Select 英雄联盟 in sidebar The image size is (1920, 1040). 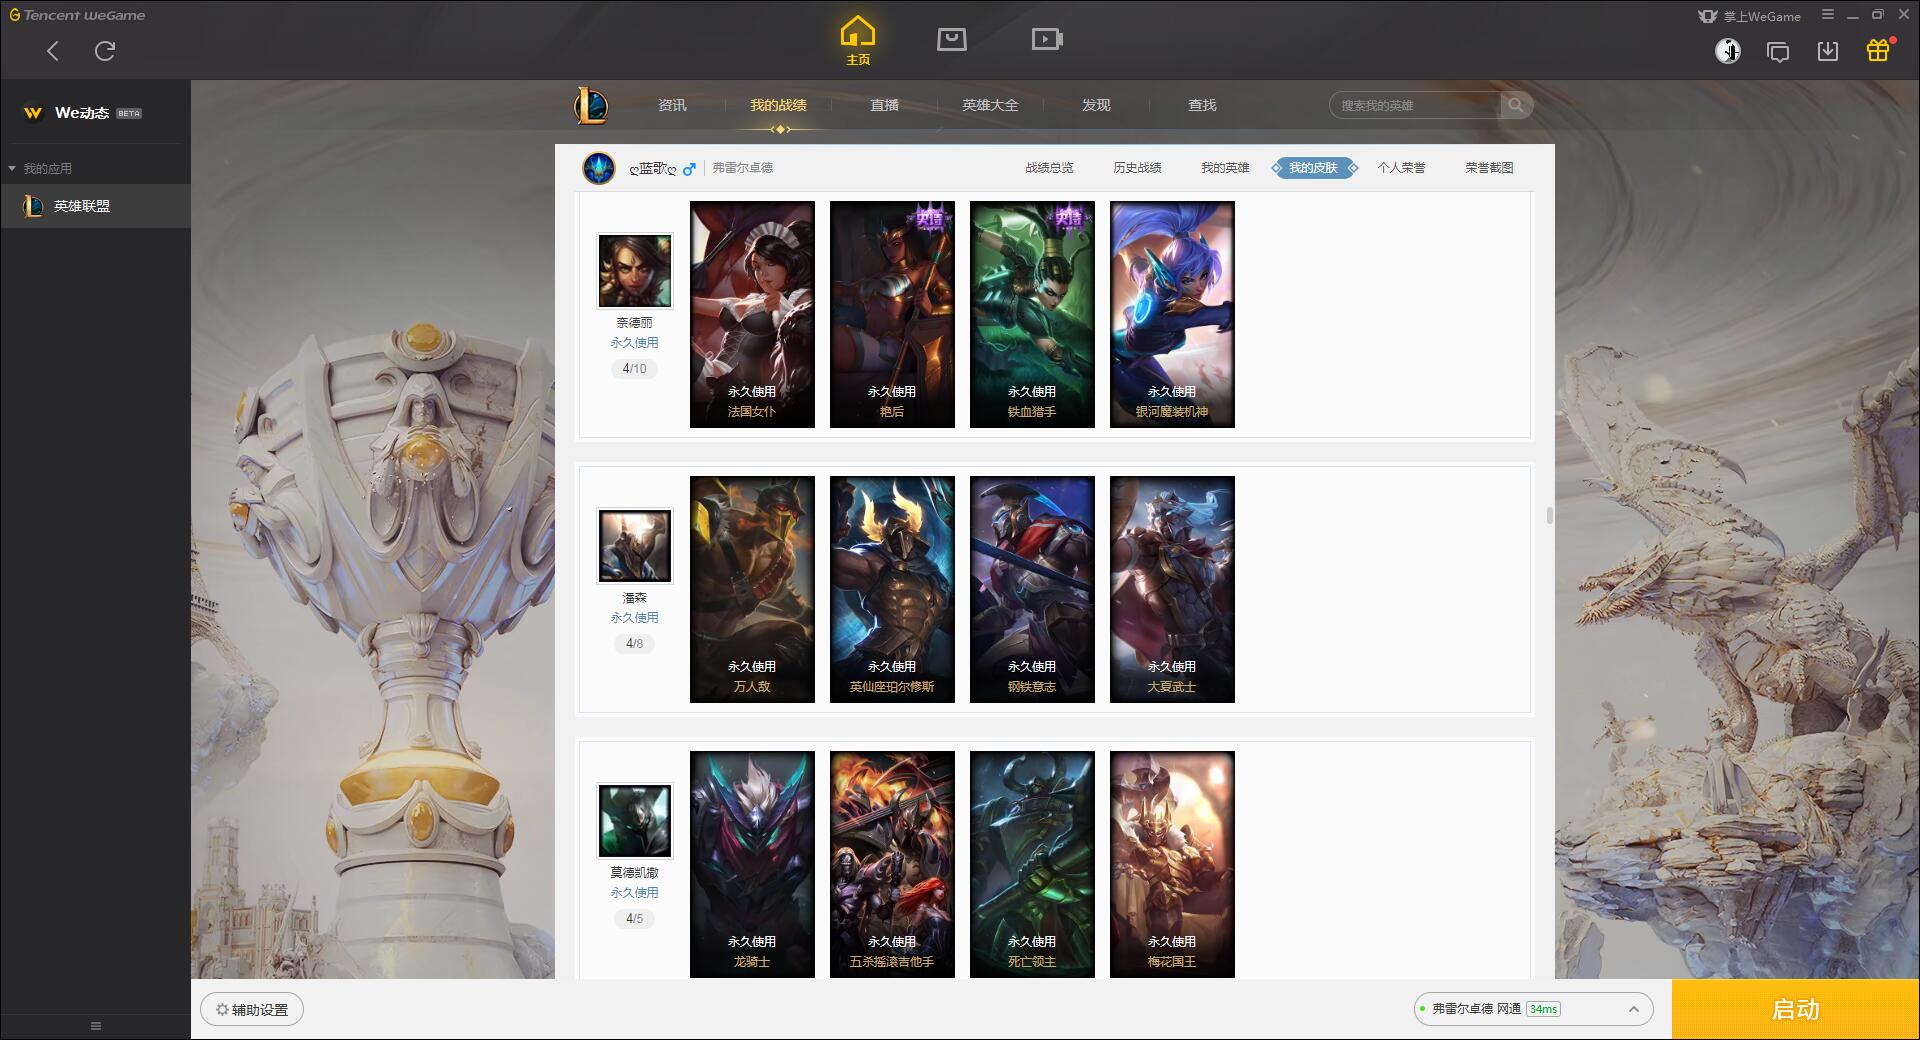[95, 206]
